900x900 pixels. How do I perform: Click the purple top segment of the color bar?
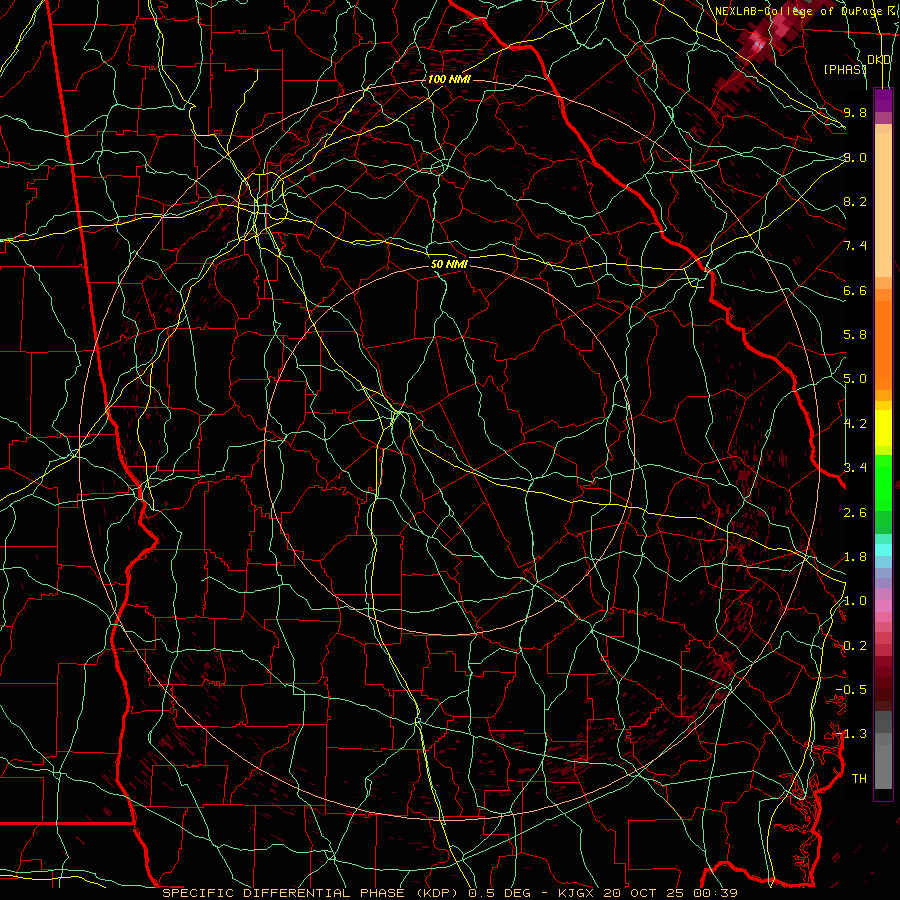883,100
